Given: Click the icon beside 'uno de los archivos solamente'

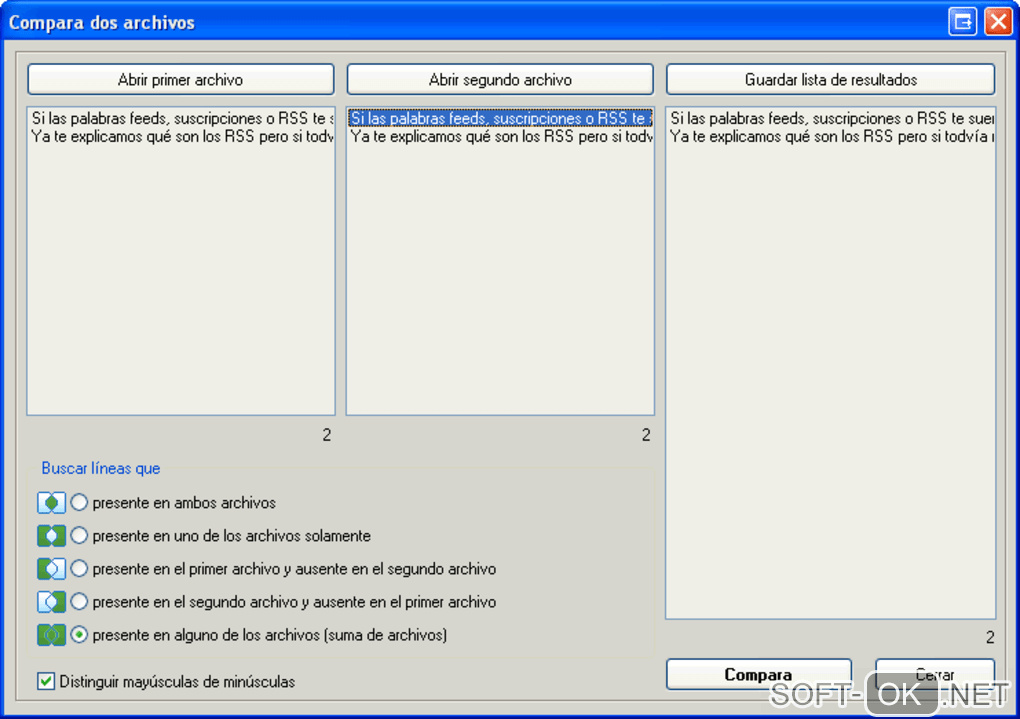Looking at the screenshot, I should click(51, 536).
